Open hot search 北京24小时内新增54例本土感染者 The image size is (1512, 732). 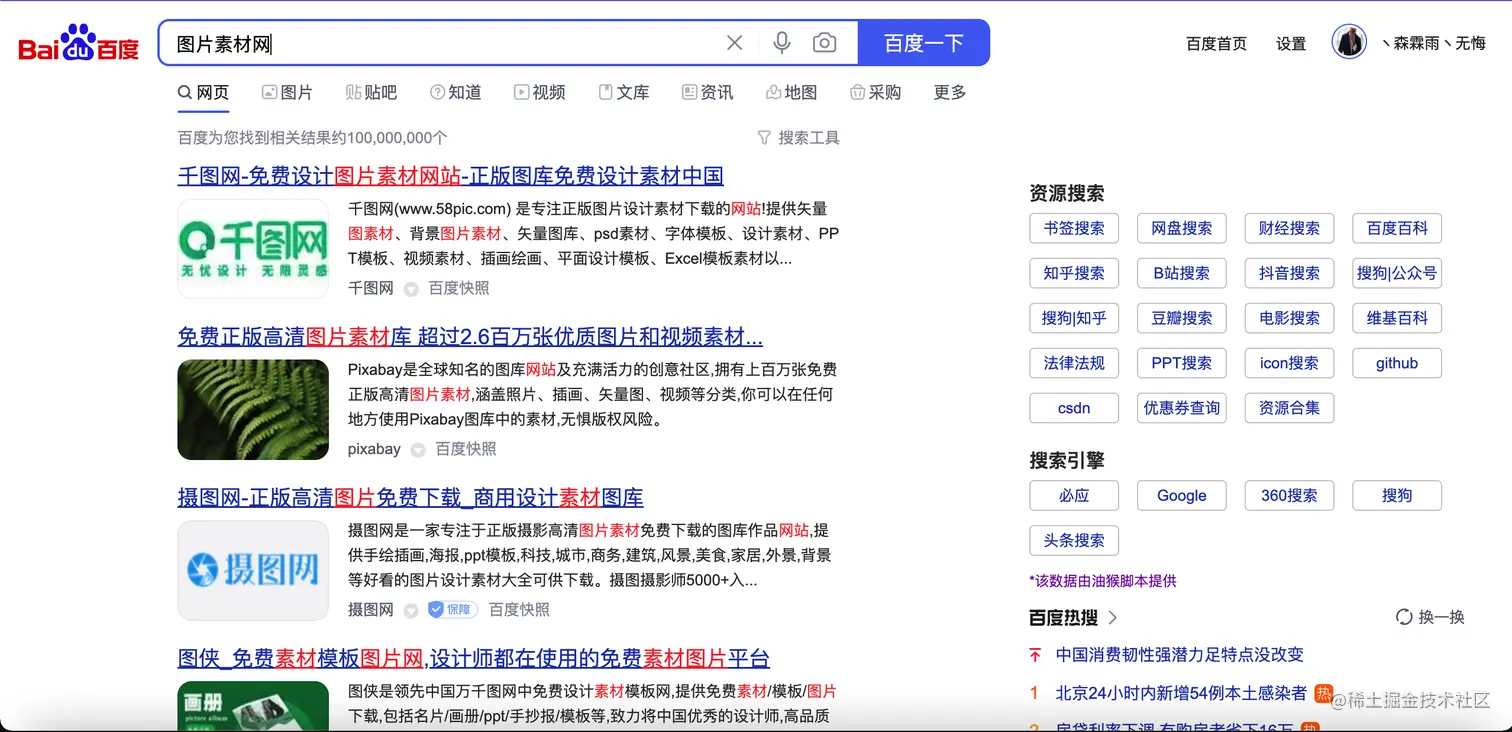pyautogui.click(x=1181, y=693)
